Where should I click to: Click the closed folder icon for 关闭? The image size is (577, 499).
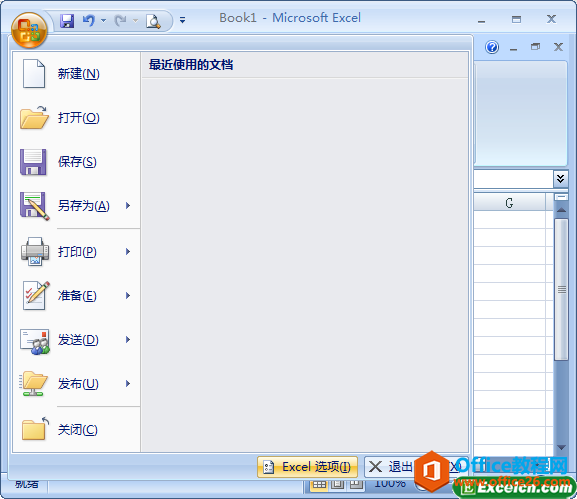[35, 429]
